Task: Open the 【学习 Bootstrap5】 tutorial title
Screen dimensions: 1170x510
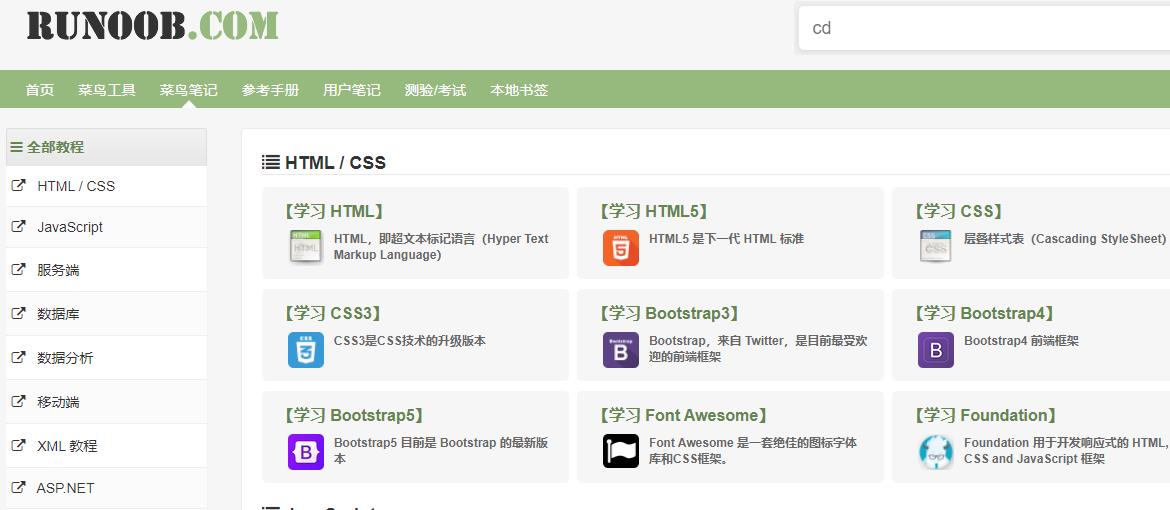Action: [x=354, y=416]
